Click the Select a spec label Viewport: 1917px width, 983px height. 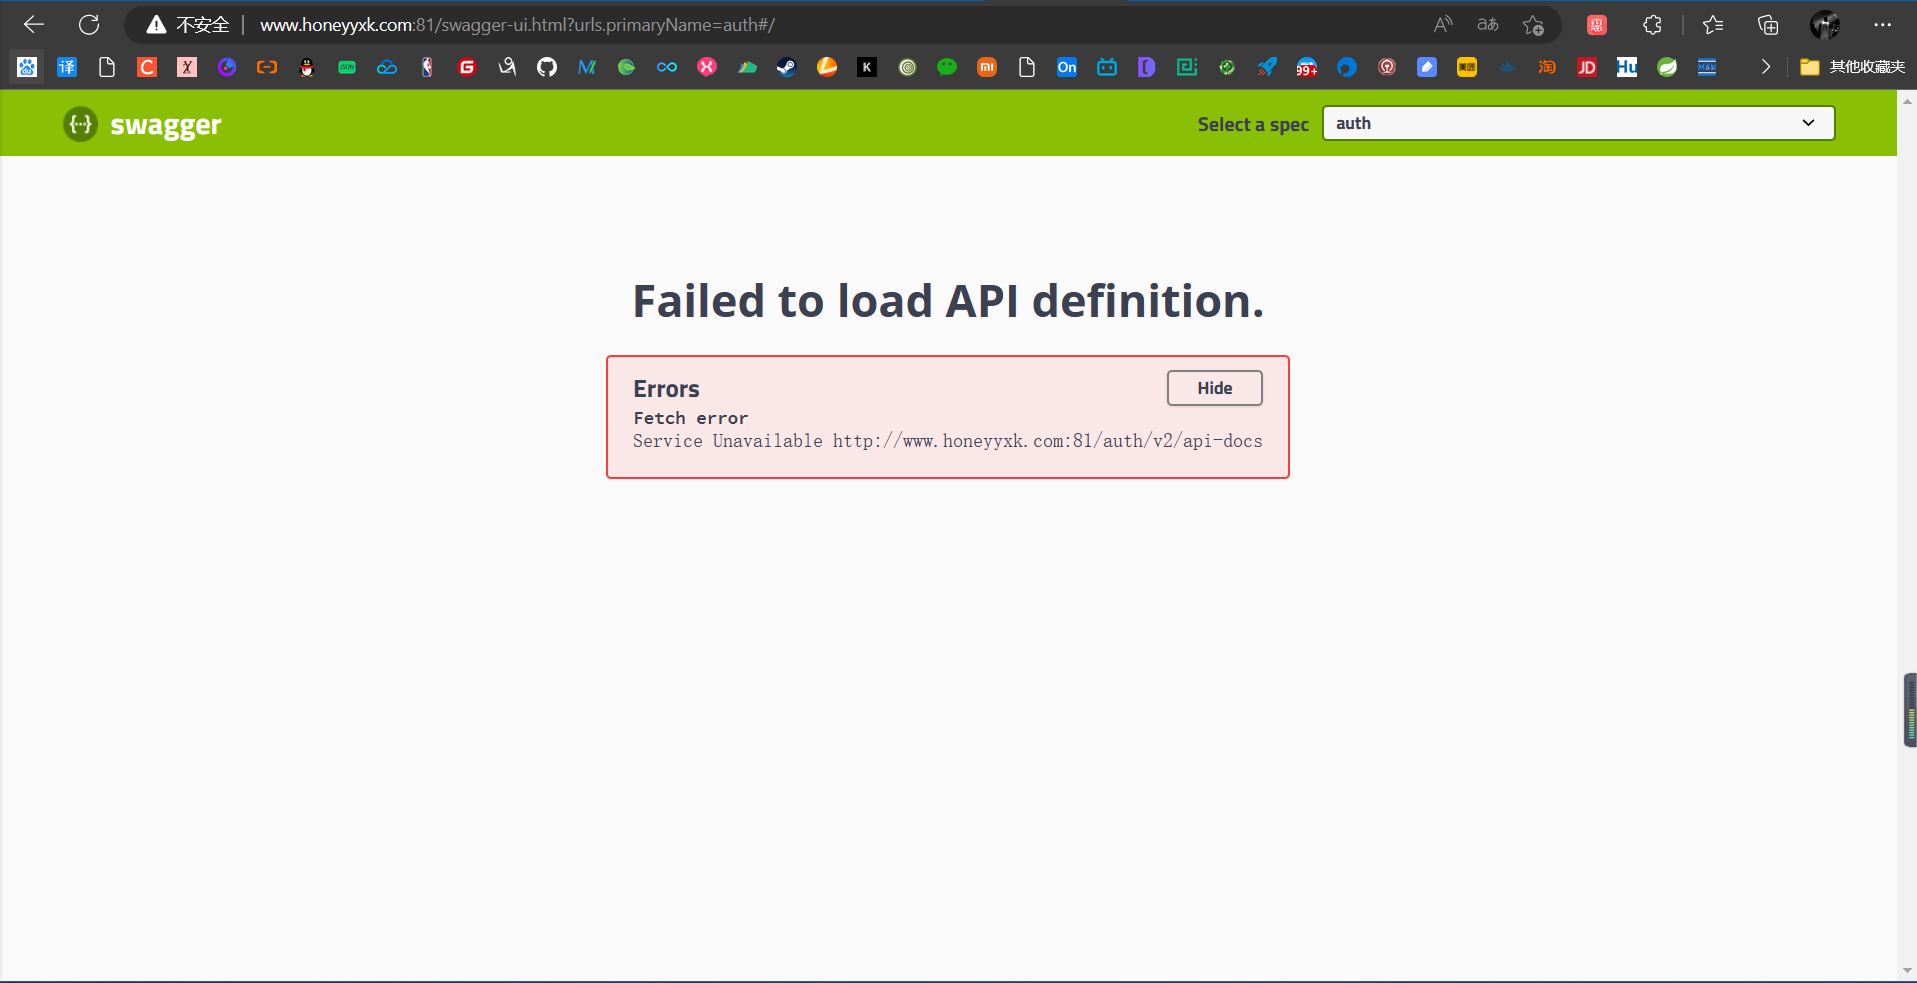pos(1253,124)
